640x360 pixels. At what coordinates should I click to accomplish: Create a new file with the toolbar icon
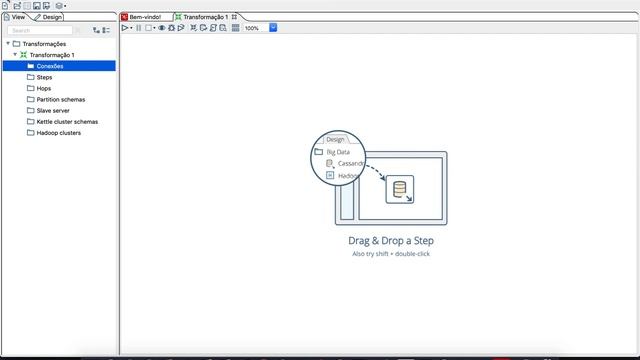point(5,6)
